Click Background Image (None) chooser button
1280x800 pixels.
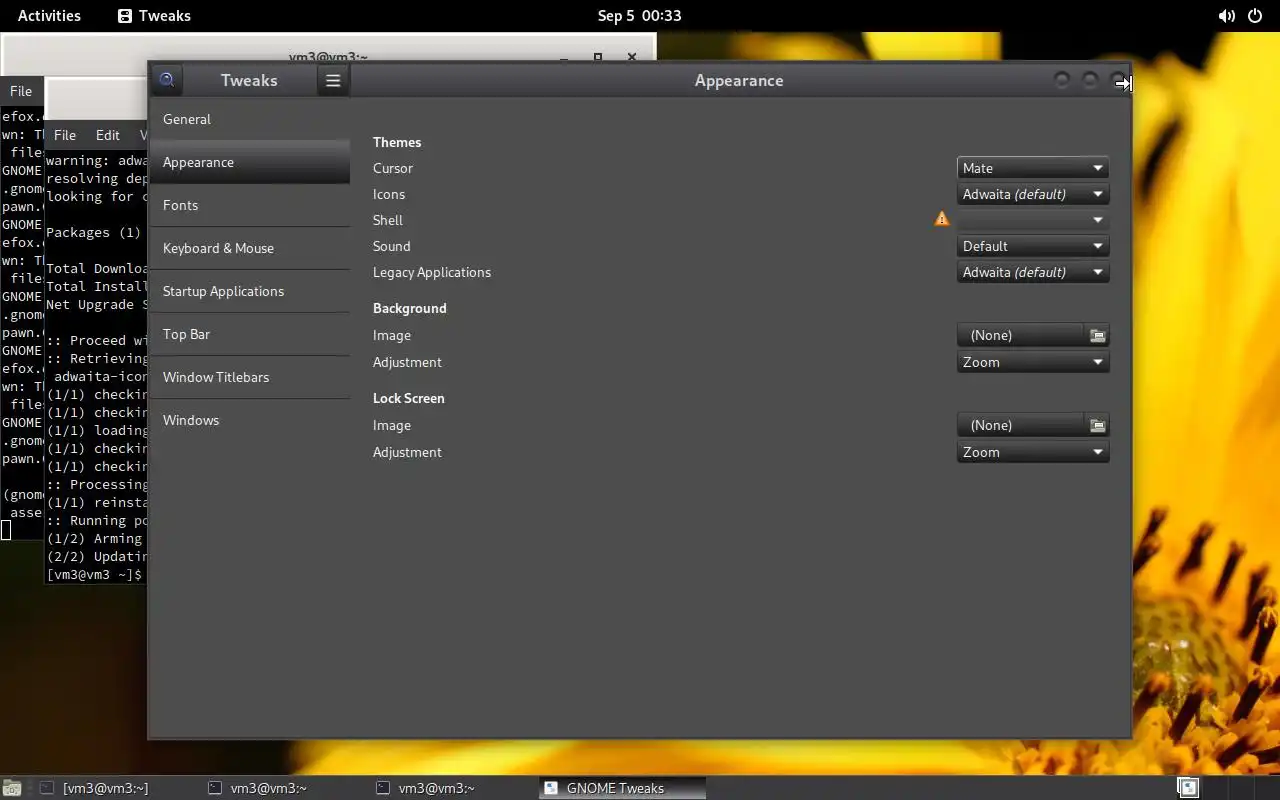[1021, 335]
